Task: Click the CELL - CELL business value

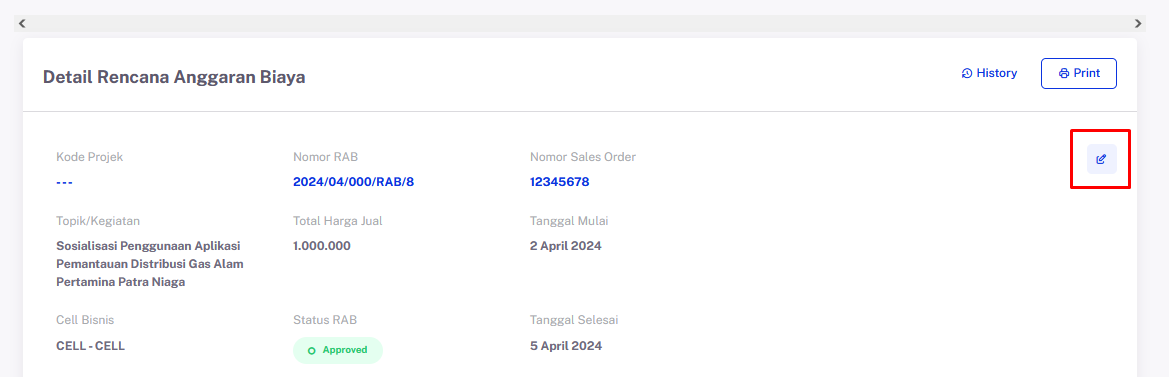Action: click(x=90, y=346)
